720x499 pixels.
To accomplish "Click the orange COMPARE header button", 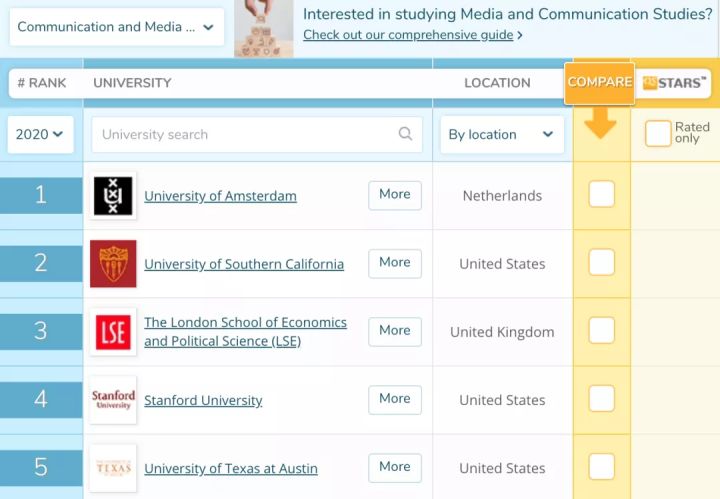I will click(600, 83).
